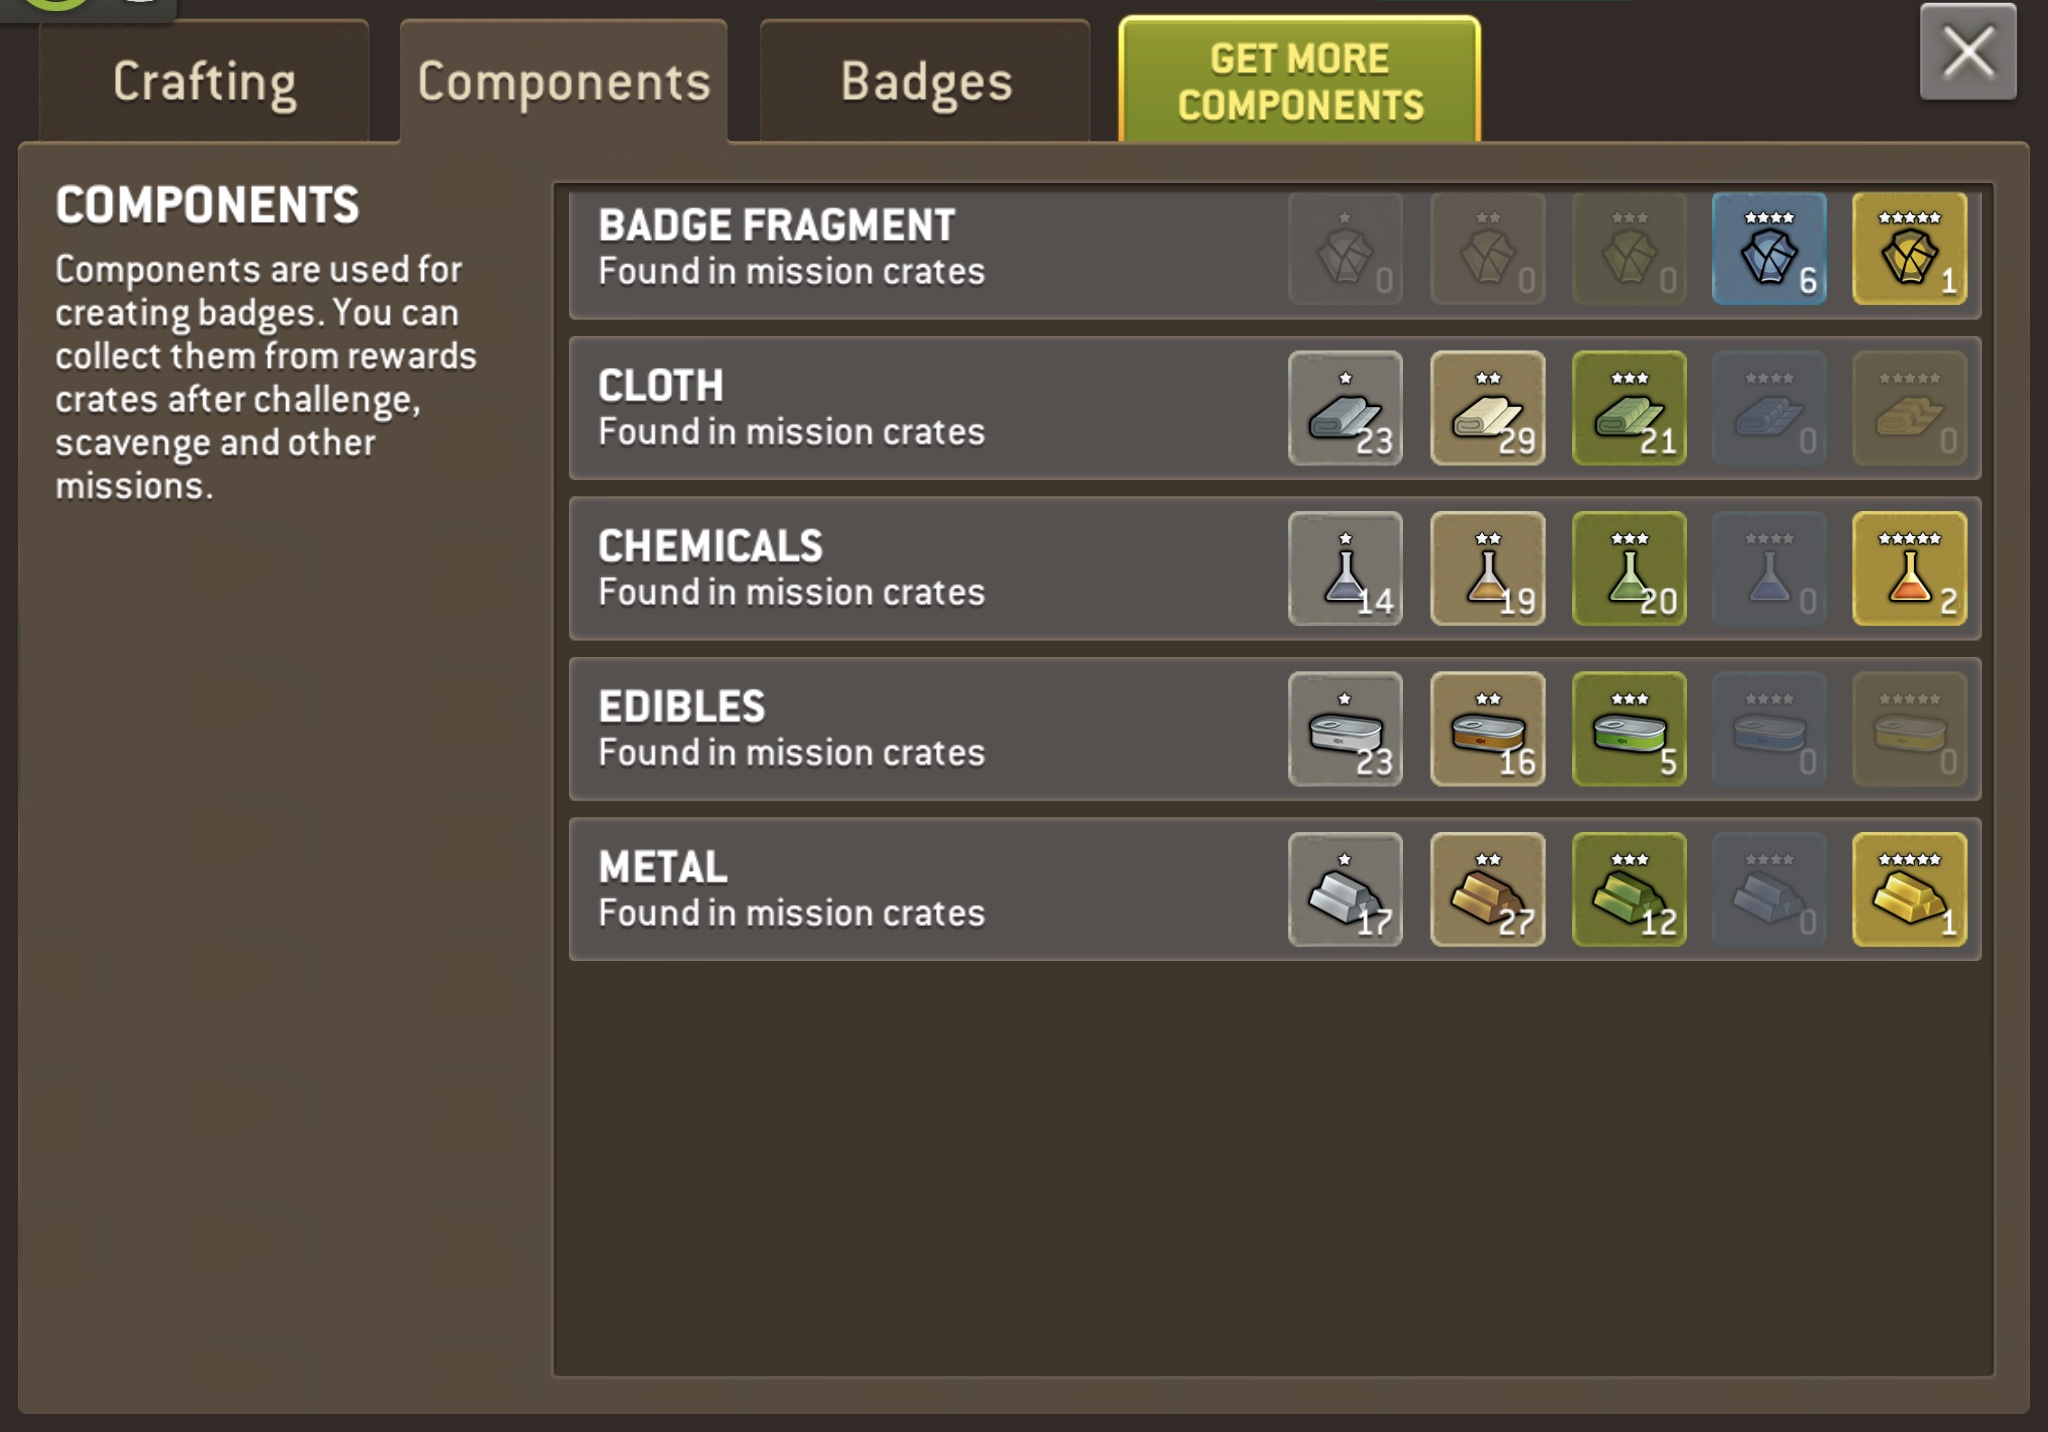Select the four-star blue badge fragment
Screen dimensions: 2048x1432
tap(1769, 248)
